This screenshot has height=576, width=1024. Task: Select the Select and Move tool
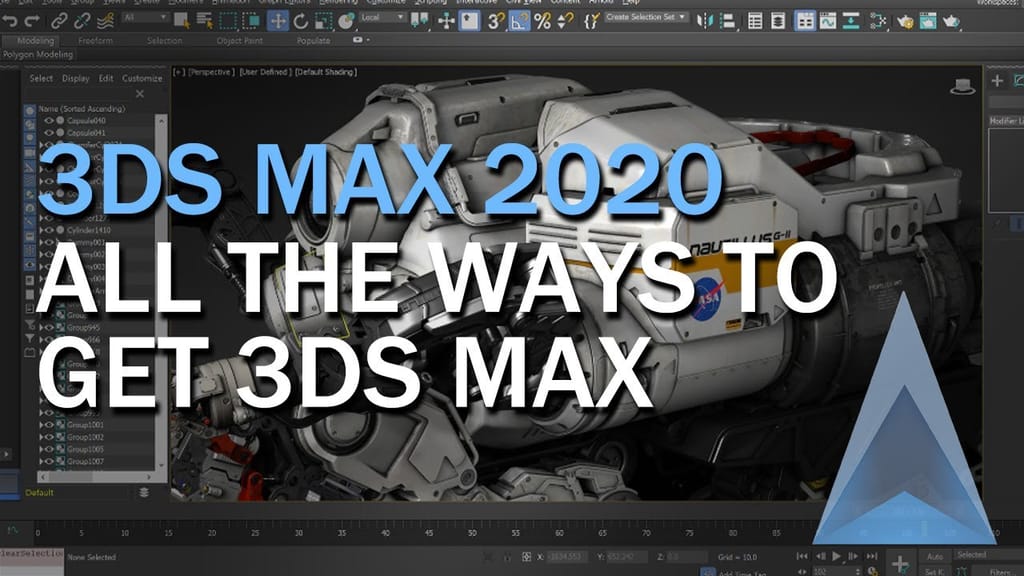[x=277, y=17]
